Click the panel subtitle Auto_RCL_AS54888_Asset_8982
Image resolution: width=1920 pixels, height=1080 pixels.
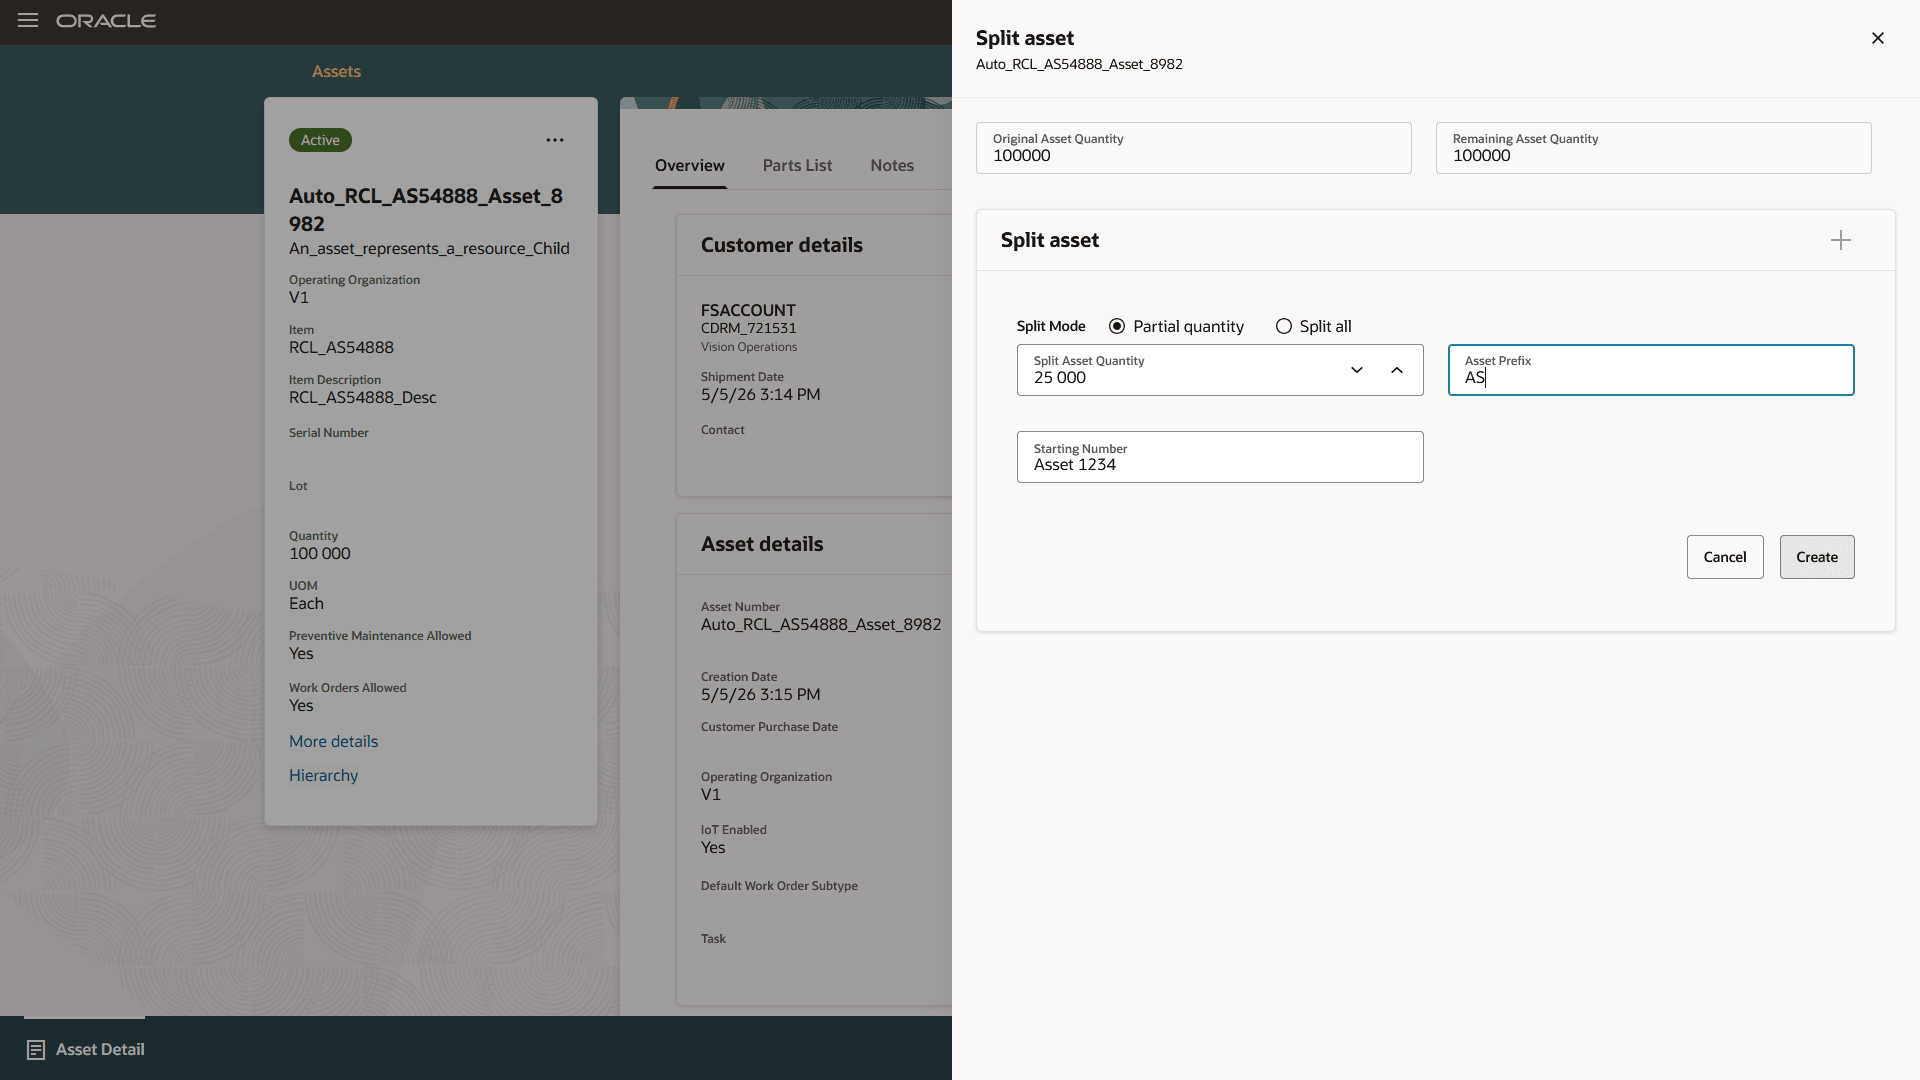[1079, 64]
